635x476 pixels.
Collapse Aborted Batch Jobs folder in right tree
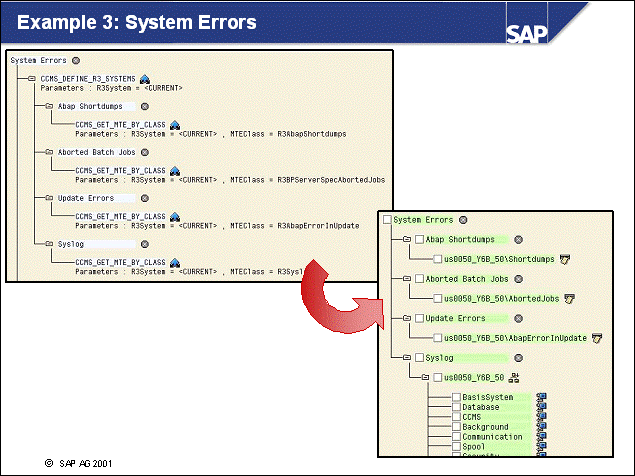click(406, 279)
